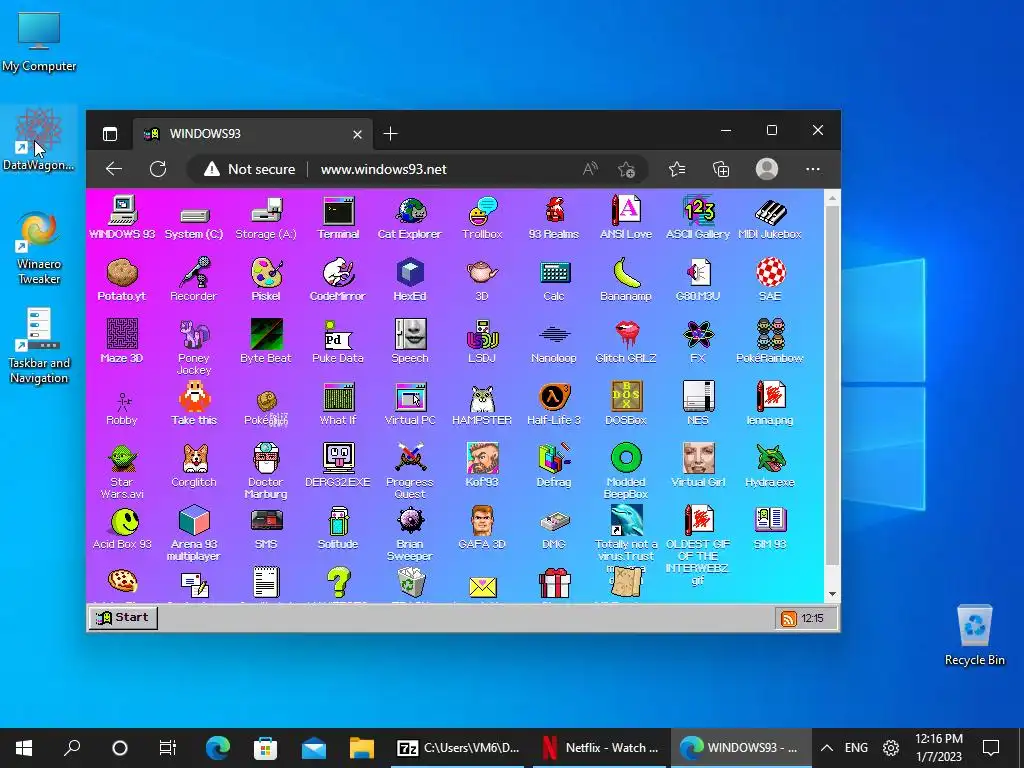Viewport: 1024px width, 768px height.
Task: Open DERG32.EXE icon
Action: 338,465
